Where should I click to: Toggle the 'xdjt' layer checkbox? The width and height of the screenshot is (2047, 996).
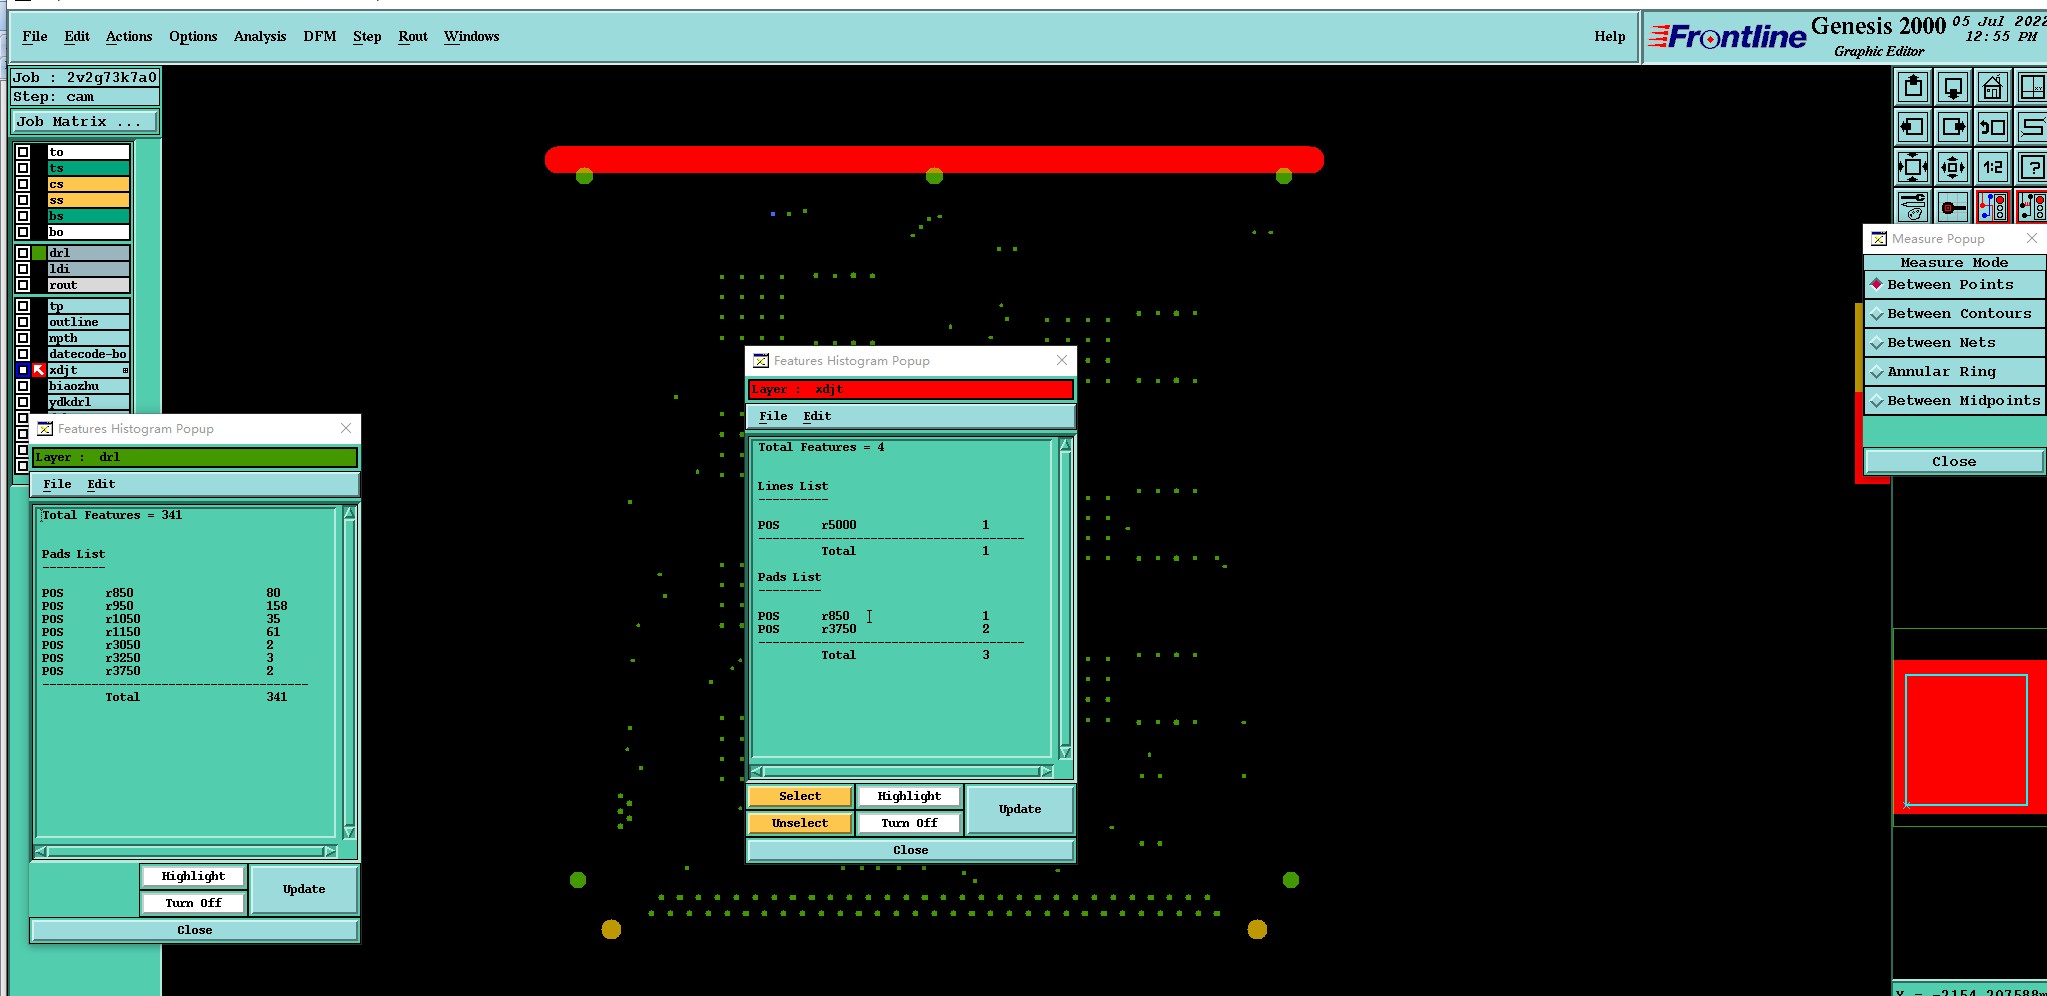pyautogui.click(x=23, y=370)
